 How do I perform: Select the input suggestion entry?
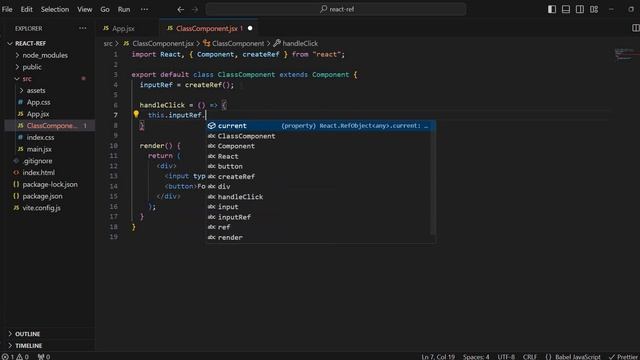tap(320, 207)
